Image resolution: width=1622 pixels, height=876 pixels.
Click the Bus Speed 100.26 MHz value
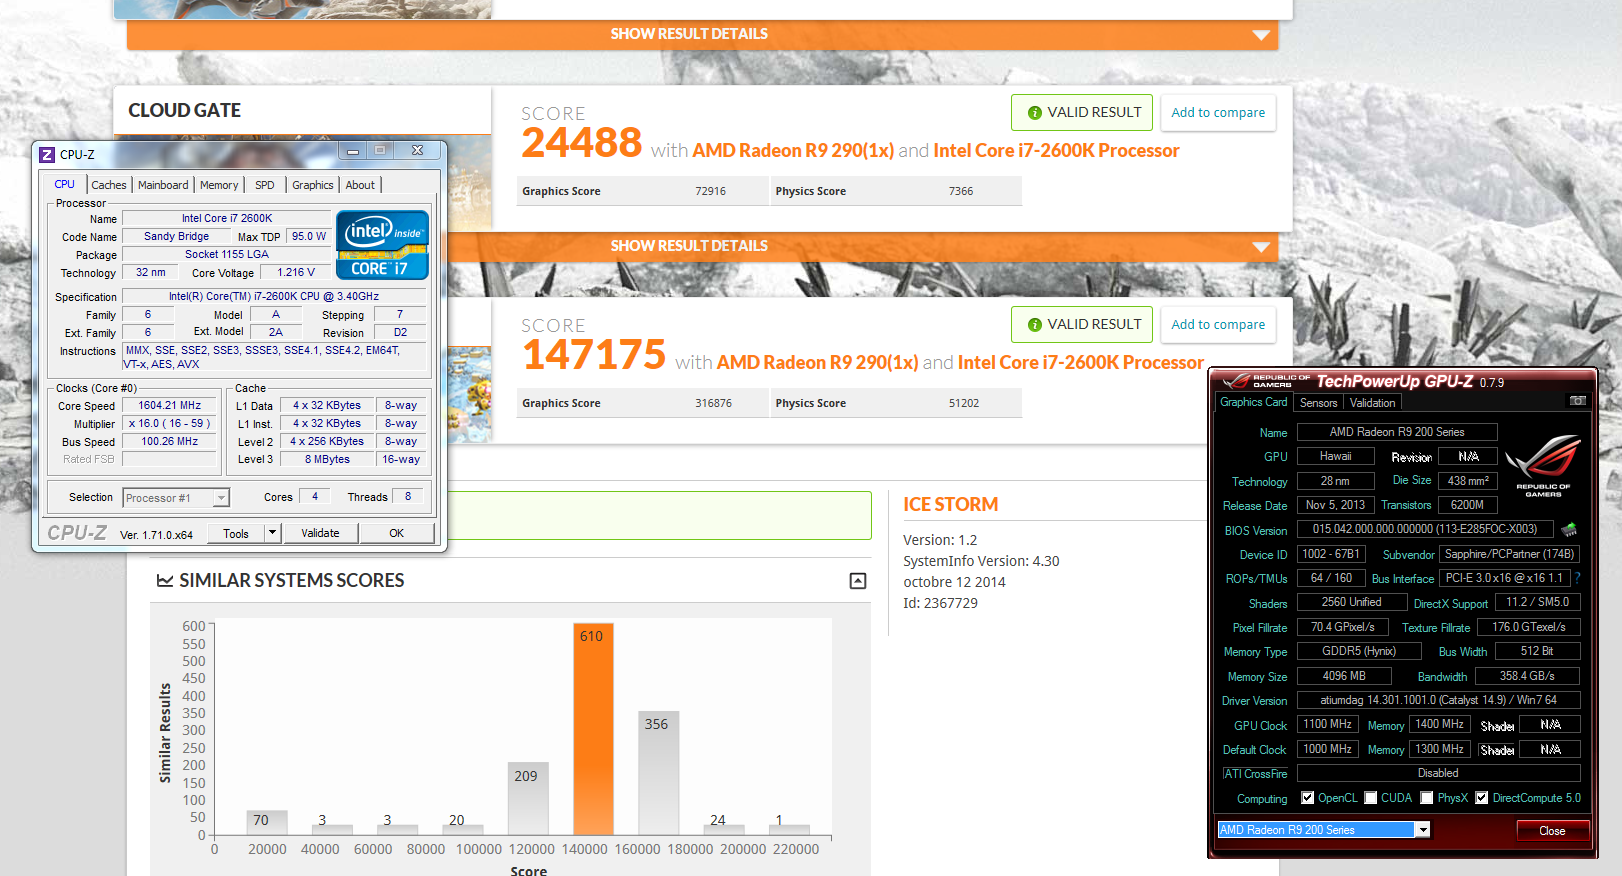point(170,442)
